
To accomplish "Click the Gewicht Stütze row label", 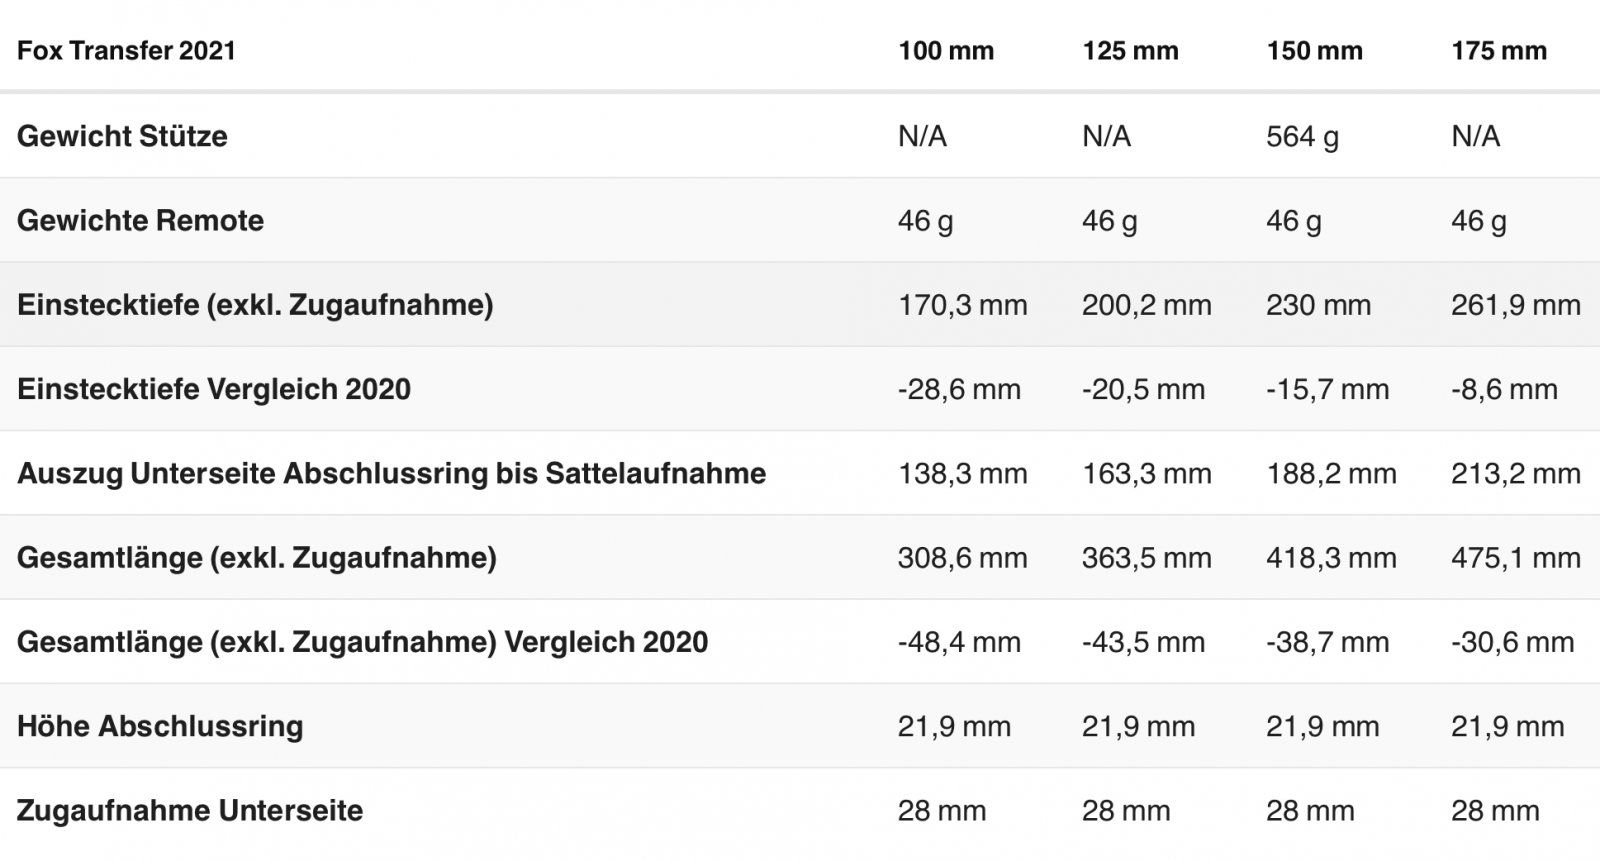I will click(x=122, y=136).
